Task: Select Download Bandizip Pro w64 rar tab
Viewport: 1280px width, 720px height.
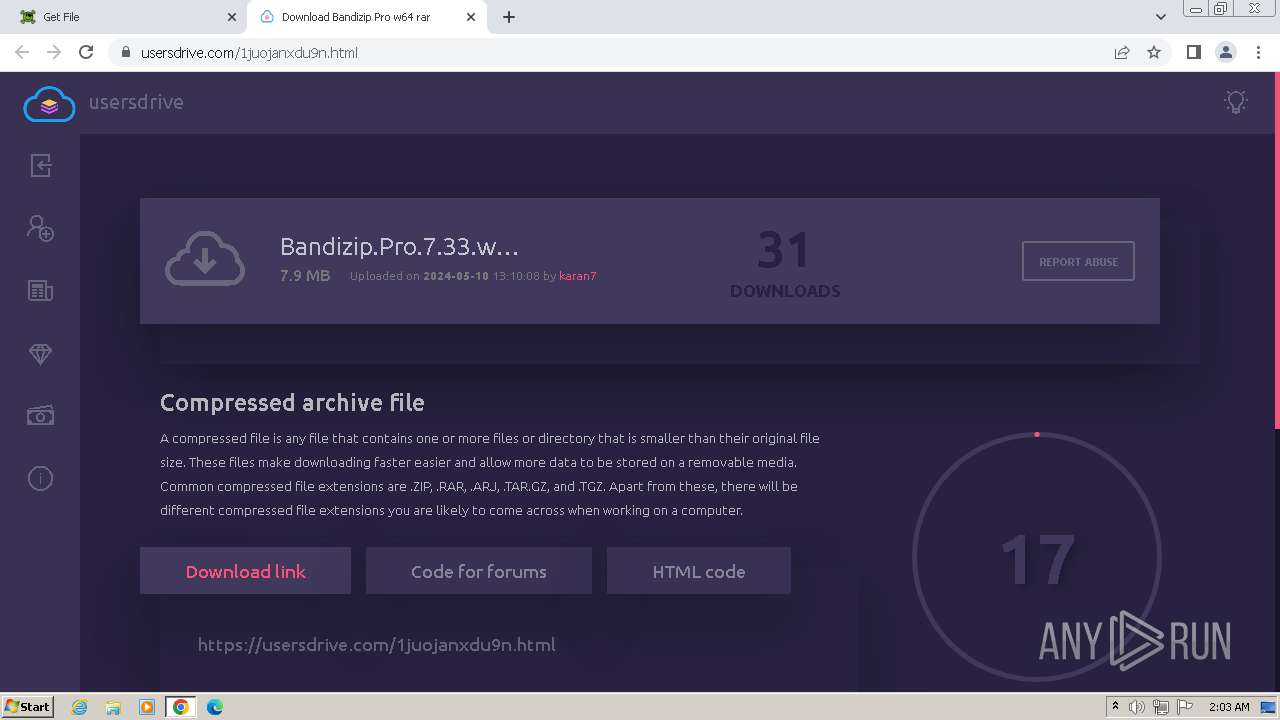Action: [x=367, y=17]
